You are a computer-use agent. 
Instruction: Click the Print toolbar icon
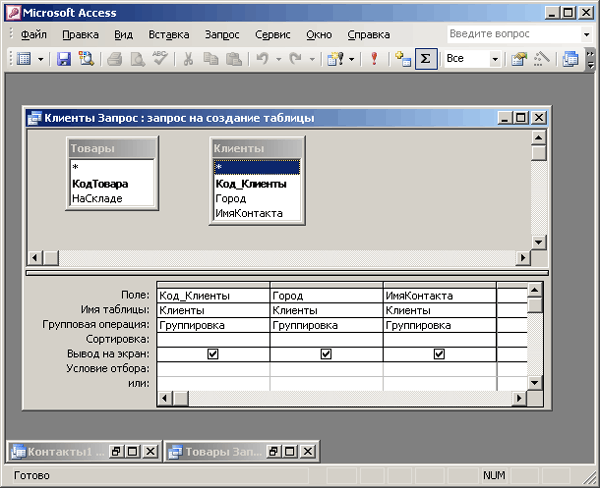pos(114,59)
